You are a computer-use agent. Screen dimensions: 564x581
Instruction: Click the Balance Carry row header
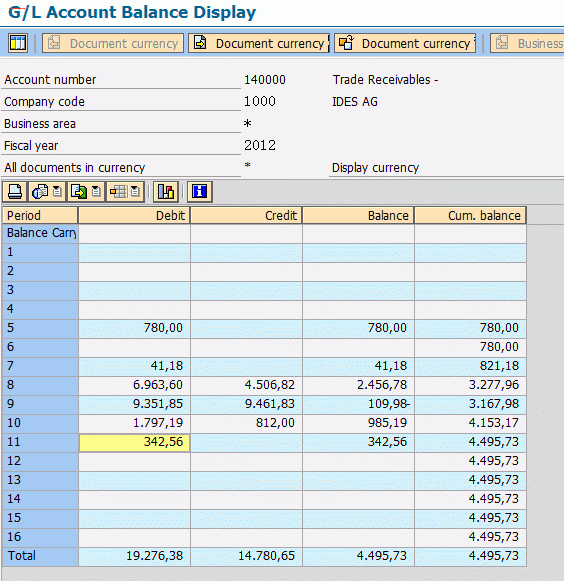40,233
